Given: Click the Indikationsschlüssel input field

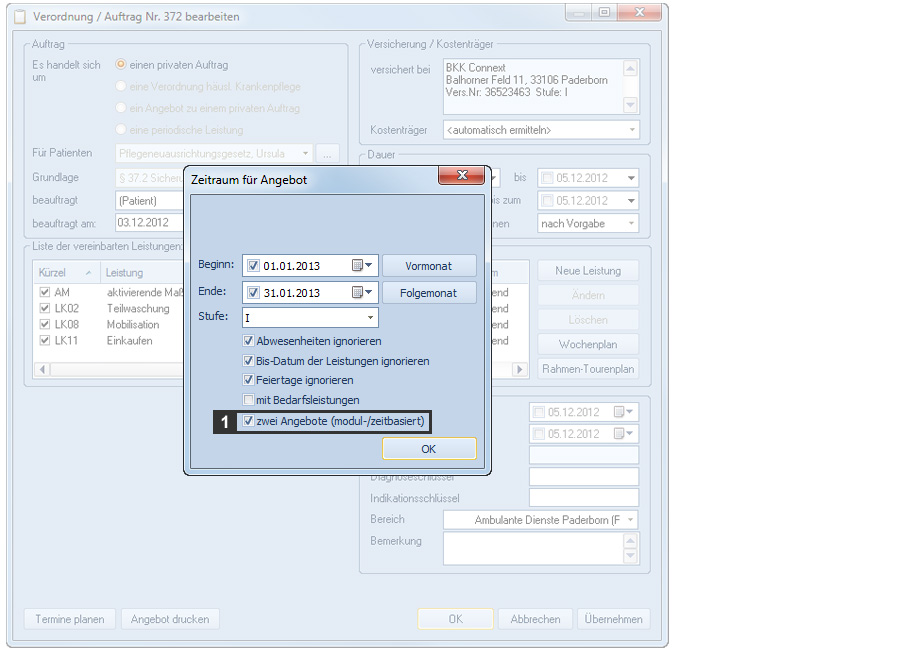Looking at the screenshot, I should pos(584,498).
